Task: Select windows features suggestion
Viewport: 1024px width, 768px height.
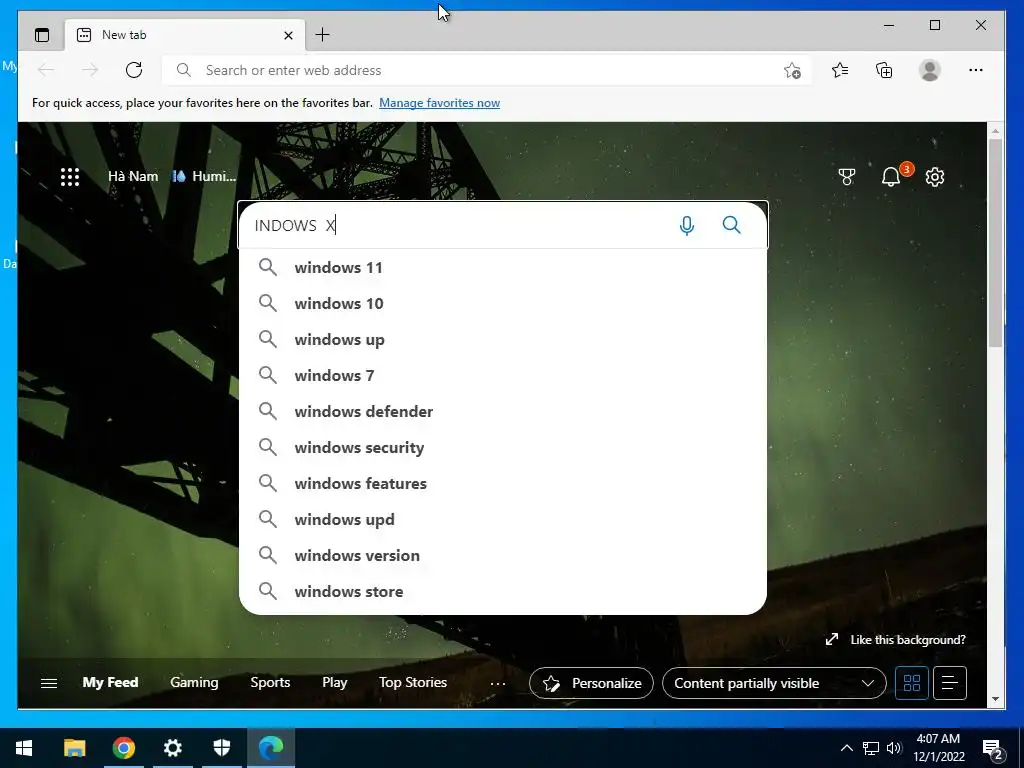Action: point(503,483)
